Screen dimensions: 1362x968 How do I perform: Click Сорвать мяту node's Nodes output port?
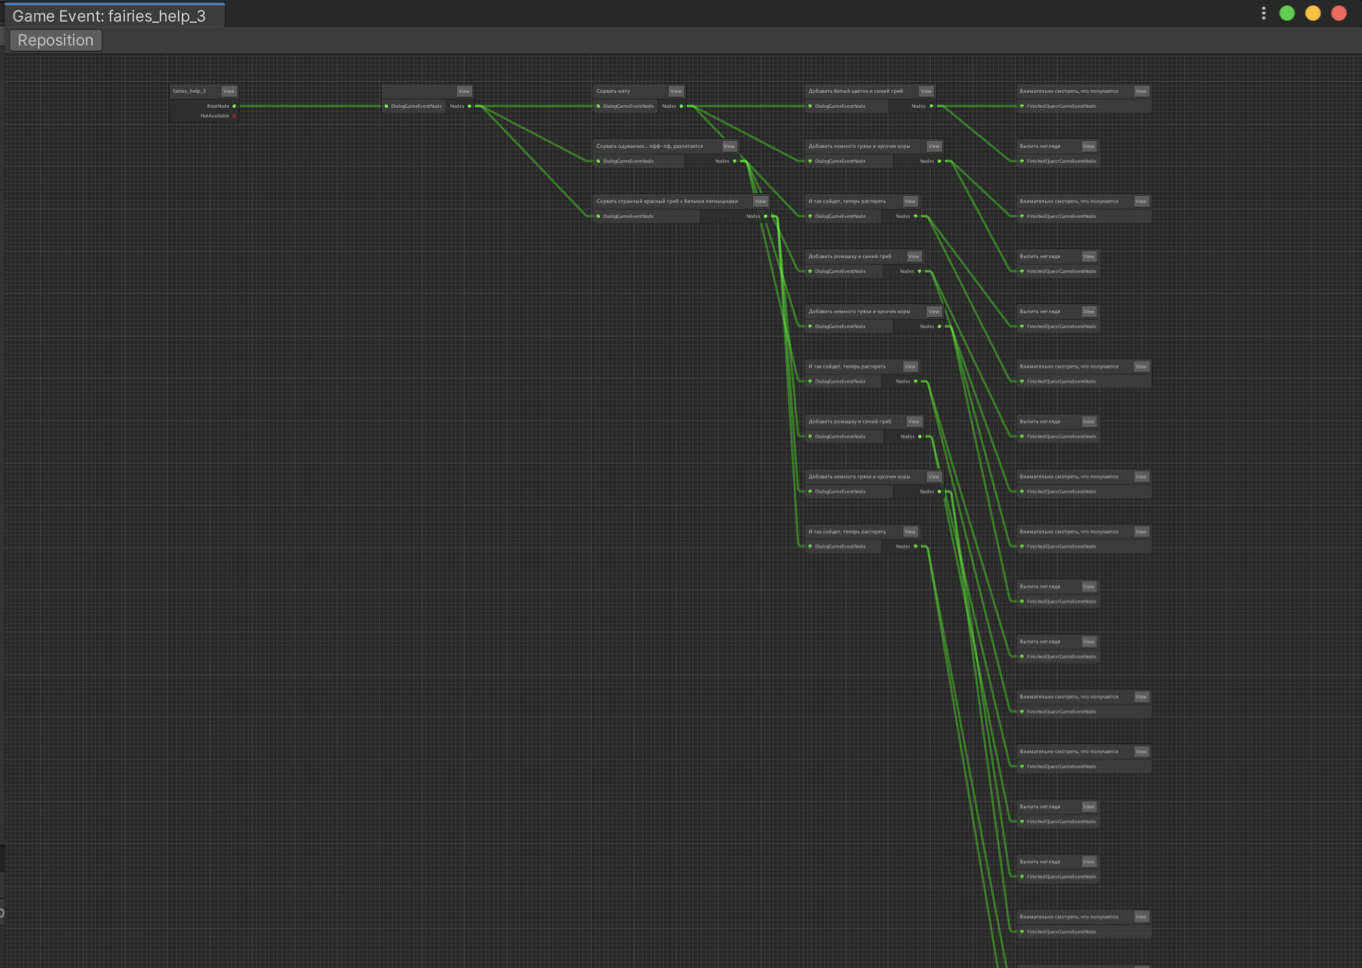coord(682,106)
